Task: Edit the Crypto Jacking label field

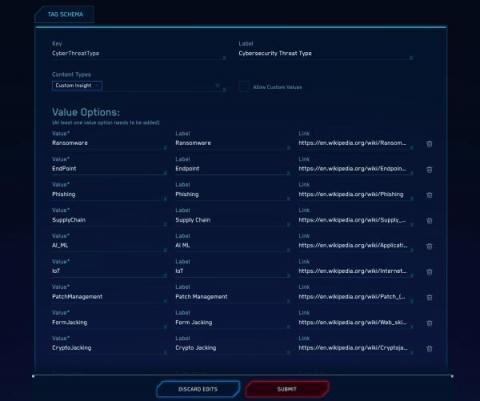Action: (233, 348)
